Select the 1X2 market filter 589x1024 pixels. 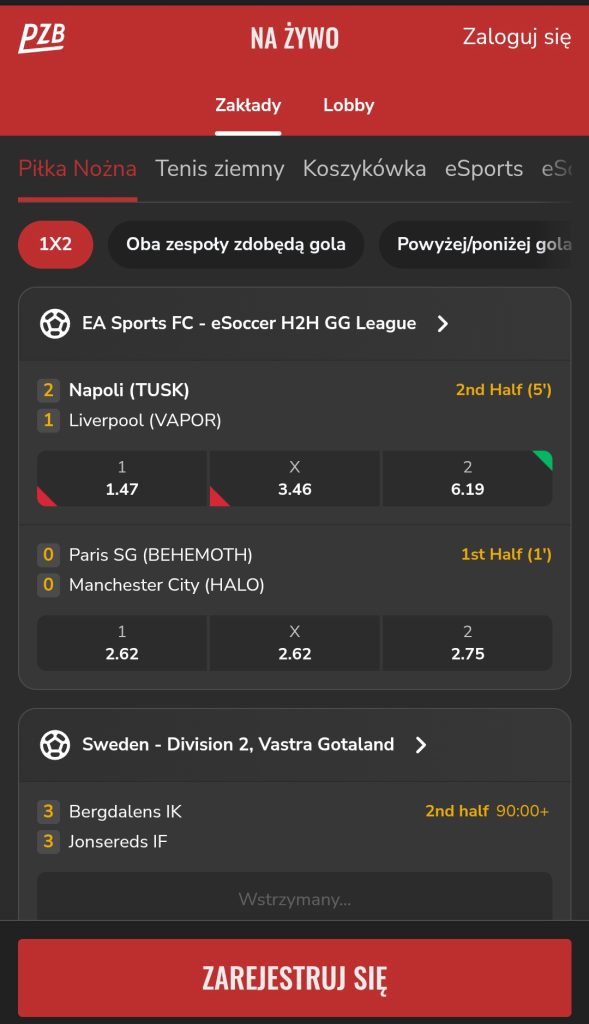pos(56,244)
